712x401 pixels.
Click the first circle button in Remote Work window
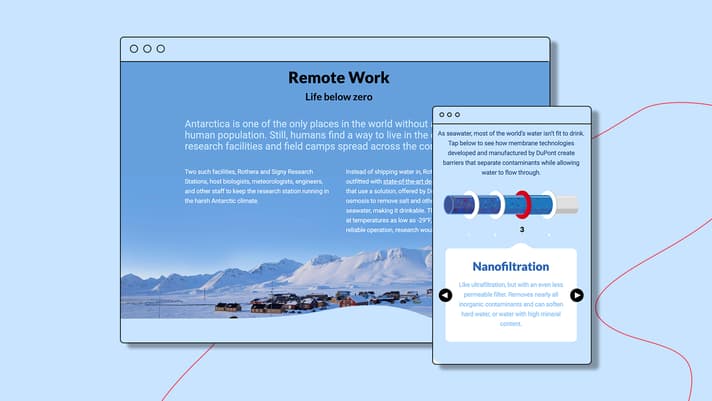pos(134,49)
